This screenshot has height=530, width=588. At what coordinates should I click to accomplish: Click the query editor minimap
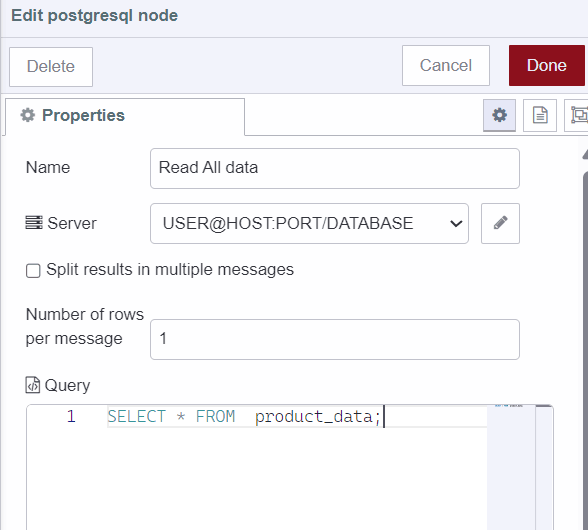click(511, 467)
